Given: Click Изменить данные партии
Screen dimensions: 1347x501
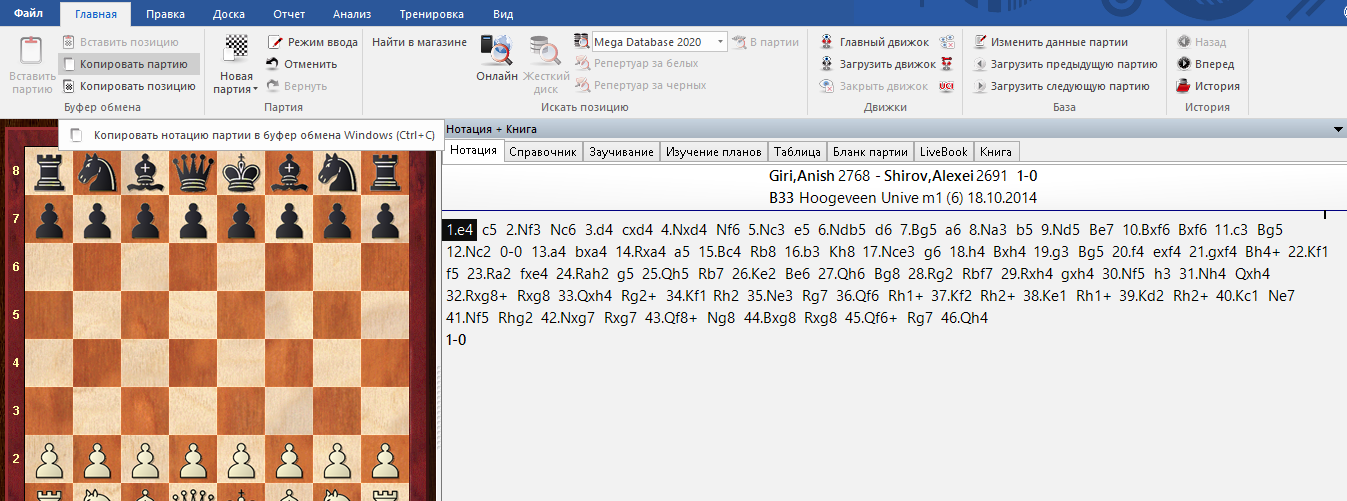Looking at the screenshot, I should pos(1050,42).
